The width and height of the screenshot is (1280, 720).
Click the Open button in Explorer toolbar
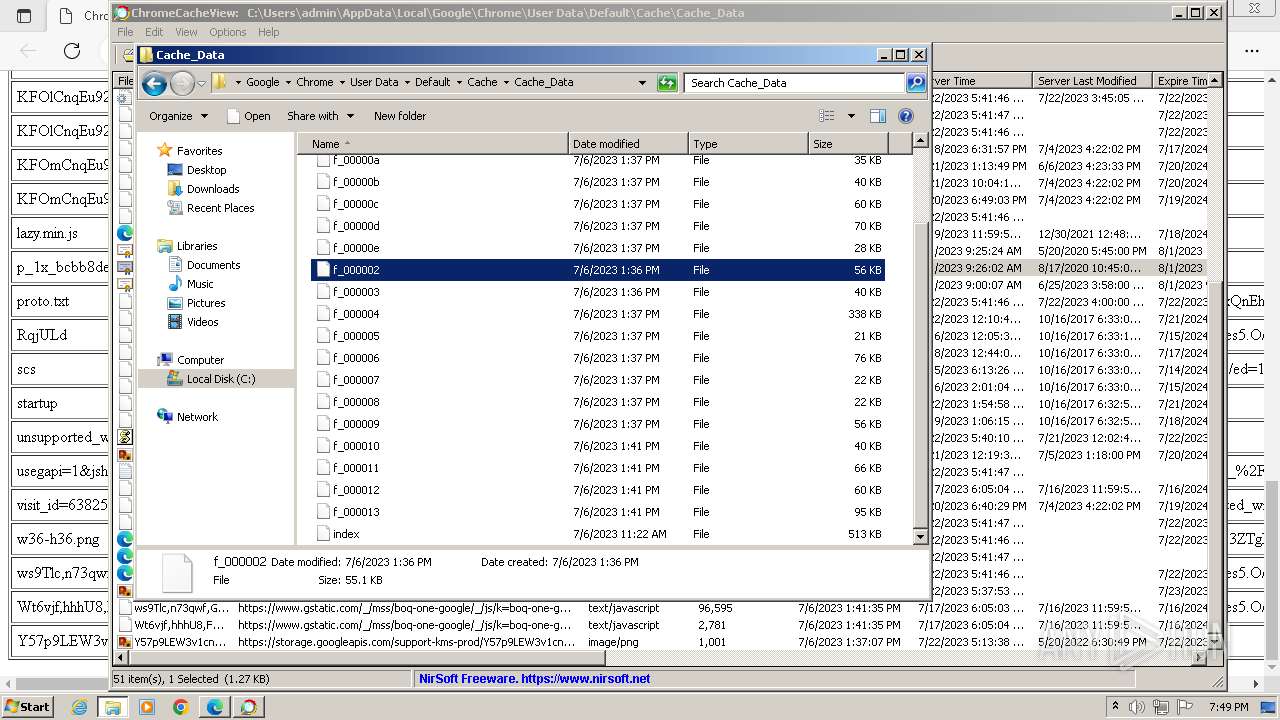[x=249, y=116]
